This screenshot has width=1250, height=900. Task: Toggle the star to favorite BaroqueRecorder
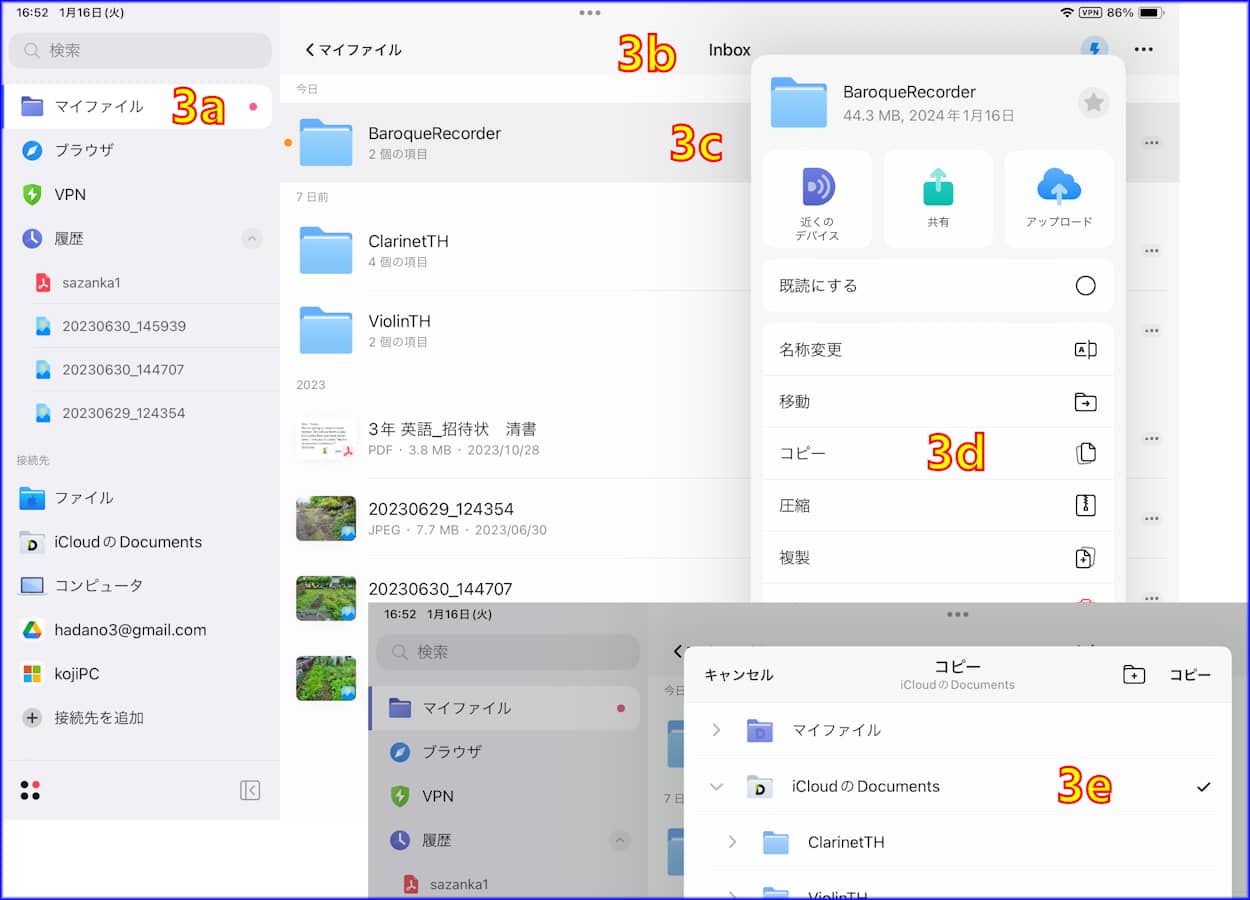1093,102
